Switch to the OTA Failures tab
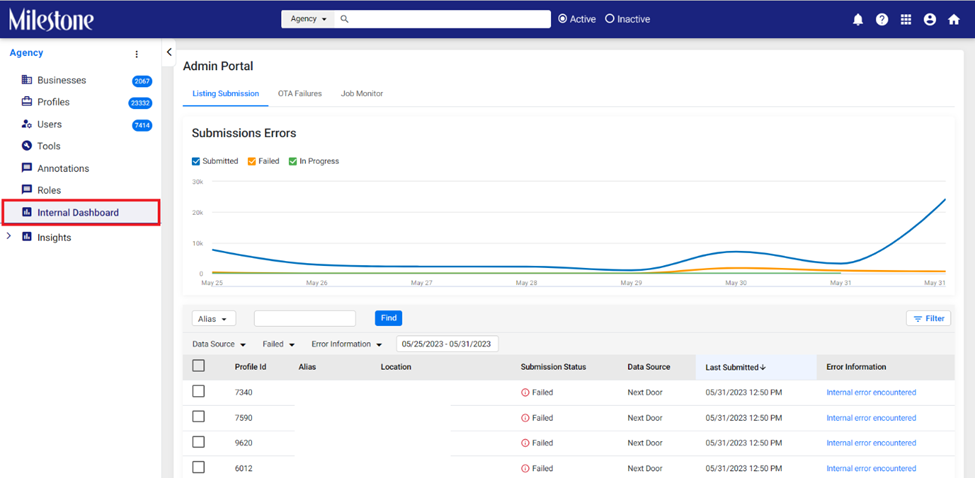Screen dimensions: 975x478 [x=300, y=94]
